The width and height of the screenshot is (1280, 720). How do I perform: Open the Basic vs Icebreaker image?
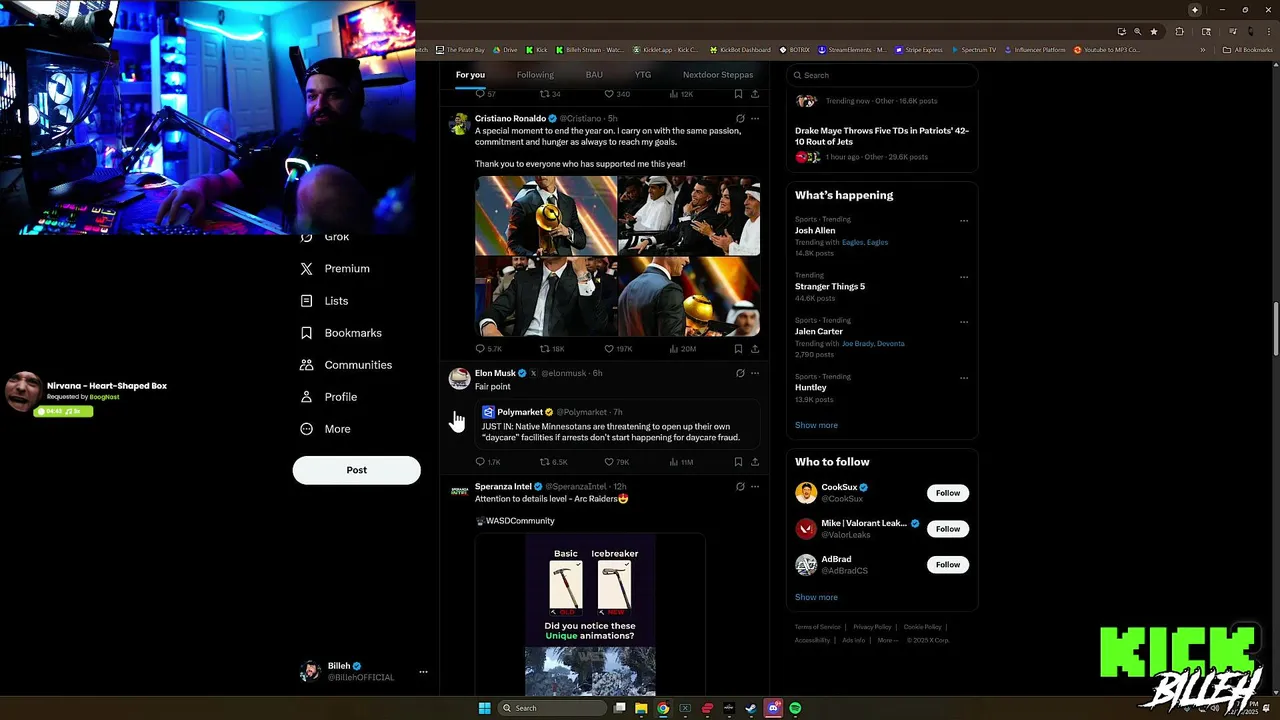tap(590, 615)
